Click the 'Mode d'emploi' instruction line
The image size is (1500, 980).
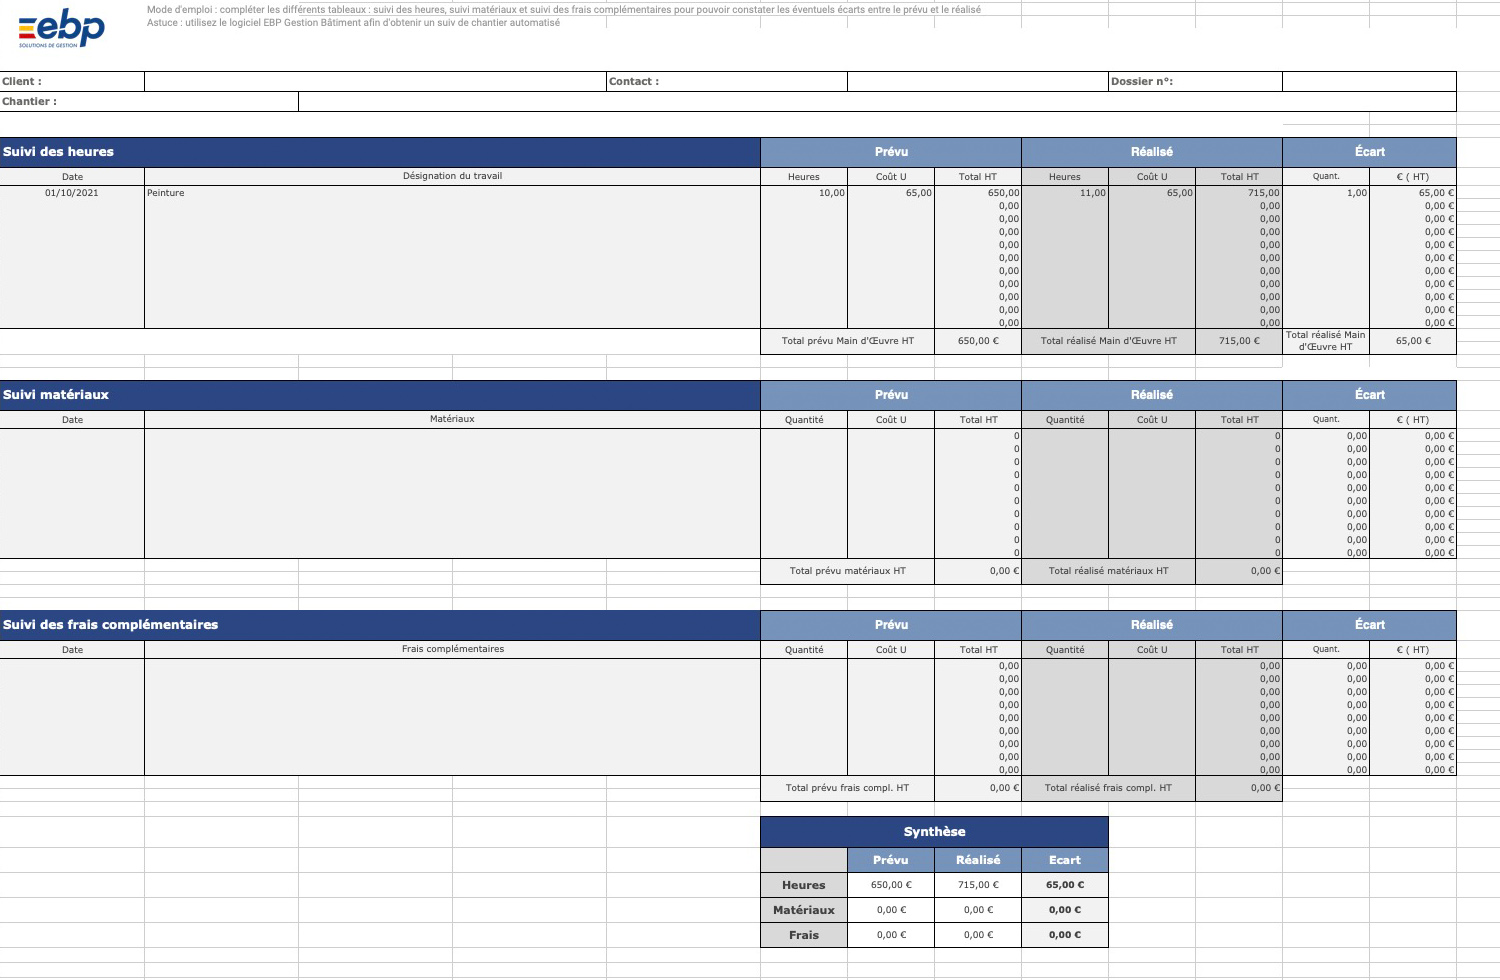pos(564,9)
